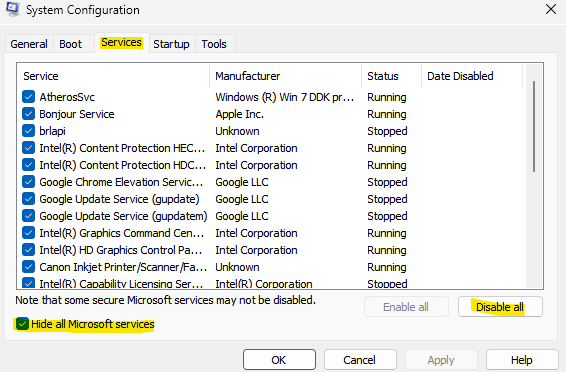Toggle Google Update Service (gupdate) checkbox
This screenshot has width=566, height=372.
click(28, 199)
